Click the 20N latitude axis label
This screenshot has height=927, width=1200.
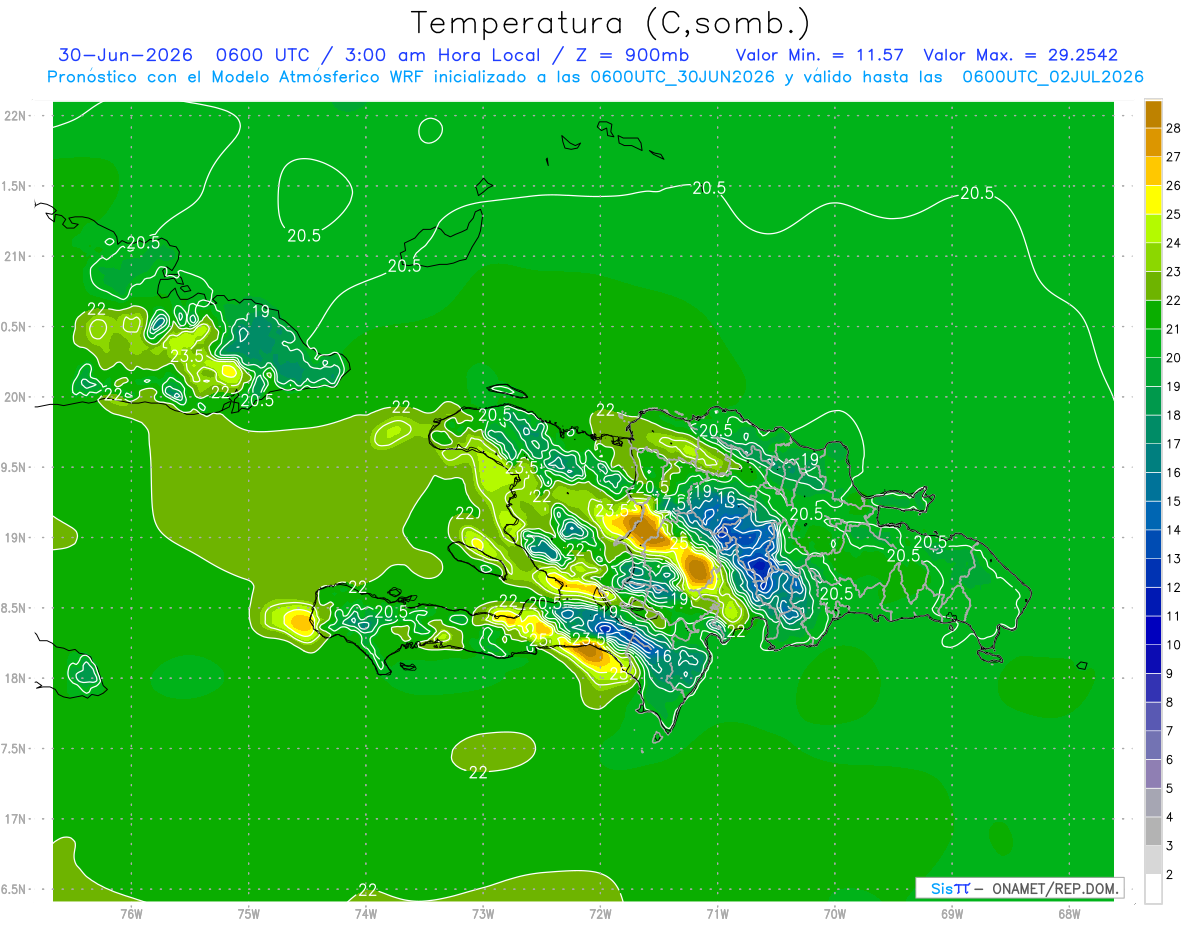(x=16, y=397)
